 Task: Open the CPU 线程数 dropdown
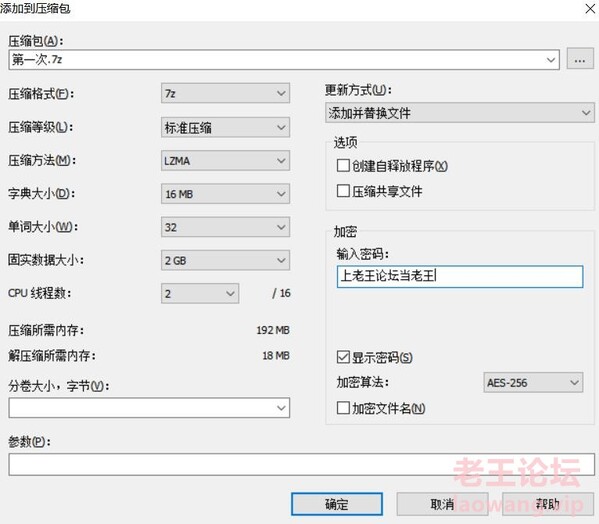(200, 293)
